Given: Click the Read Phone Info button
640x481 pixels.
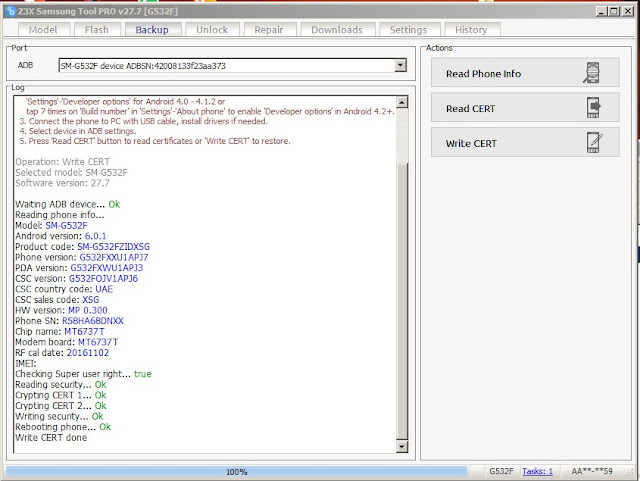Looking at the screenshot, I should pyautogui.click(x=525, y=73).
